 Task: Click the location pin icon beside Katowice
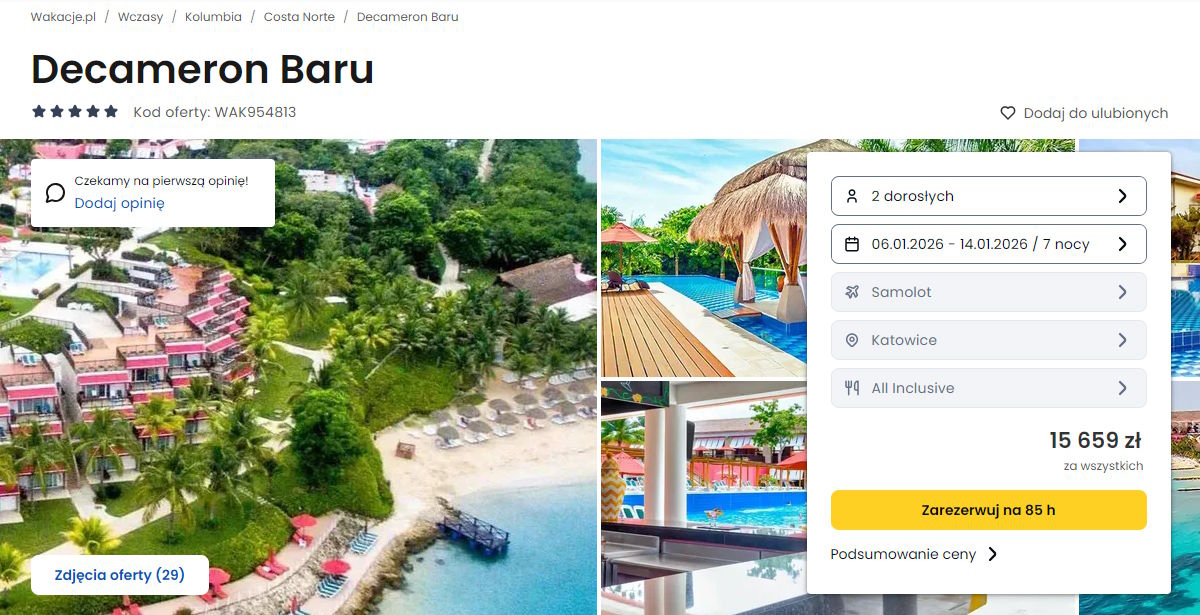(x=852, y=340)
